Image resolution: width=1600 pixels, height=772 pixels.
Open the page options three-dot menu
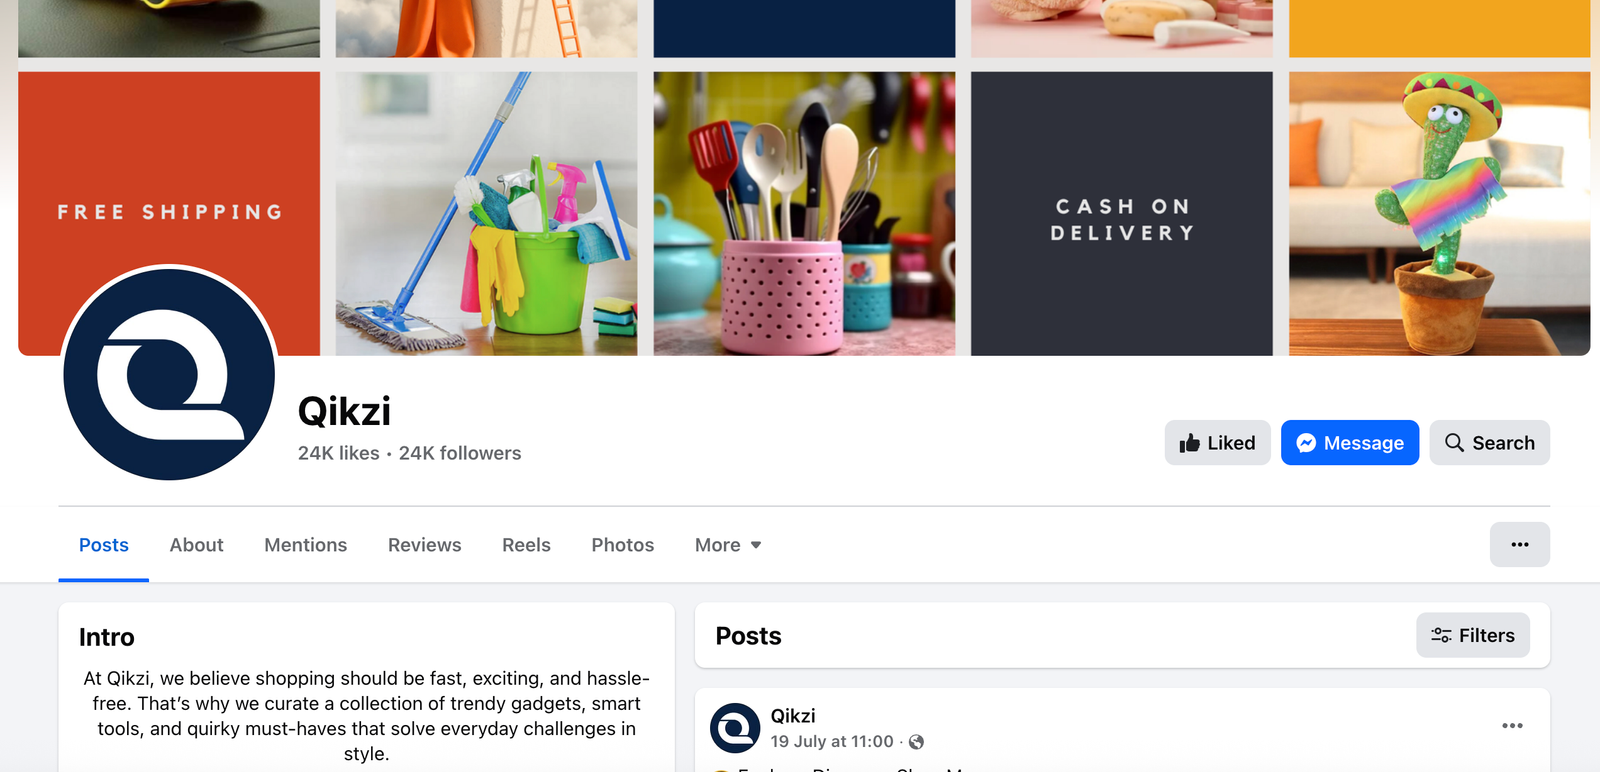click(1520, 545)
